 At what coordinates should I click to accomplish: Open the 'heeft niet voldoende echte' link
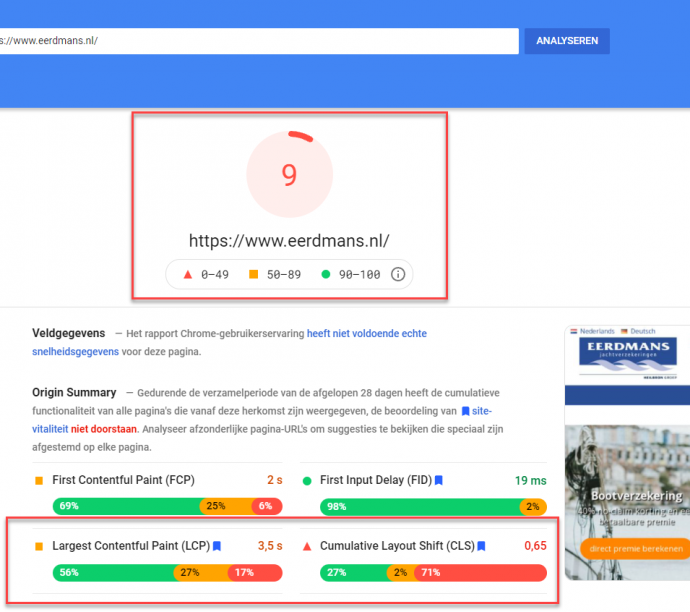tap(367, 333)
